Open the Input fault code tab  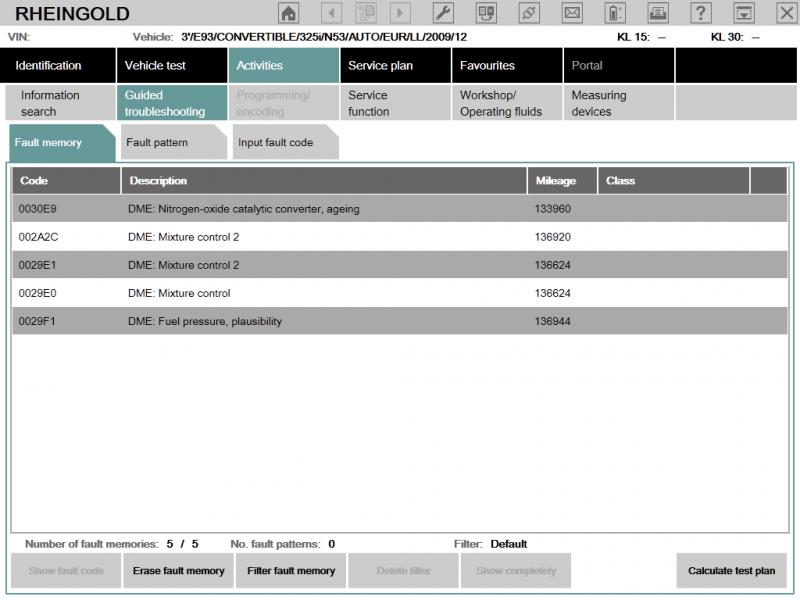pos(283,143)
